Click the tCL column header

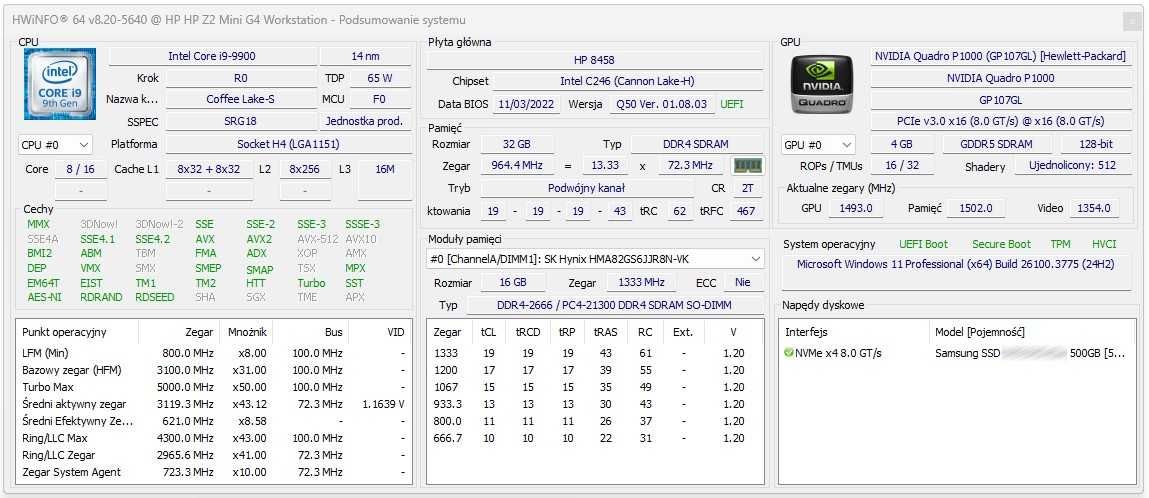click(489, 332)
